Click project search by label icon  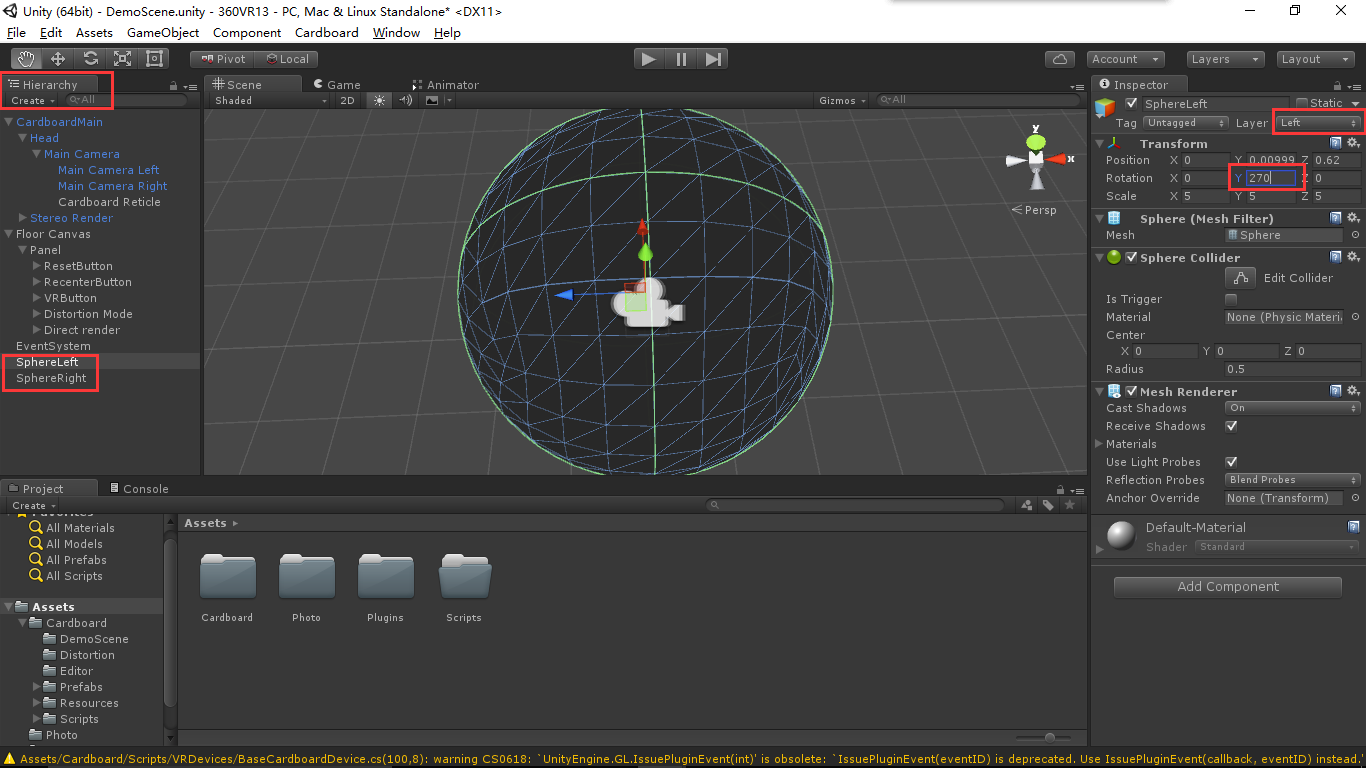1048,505
